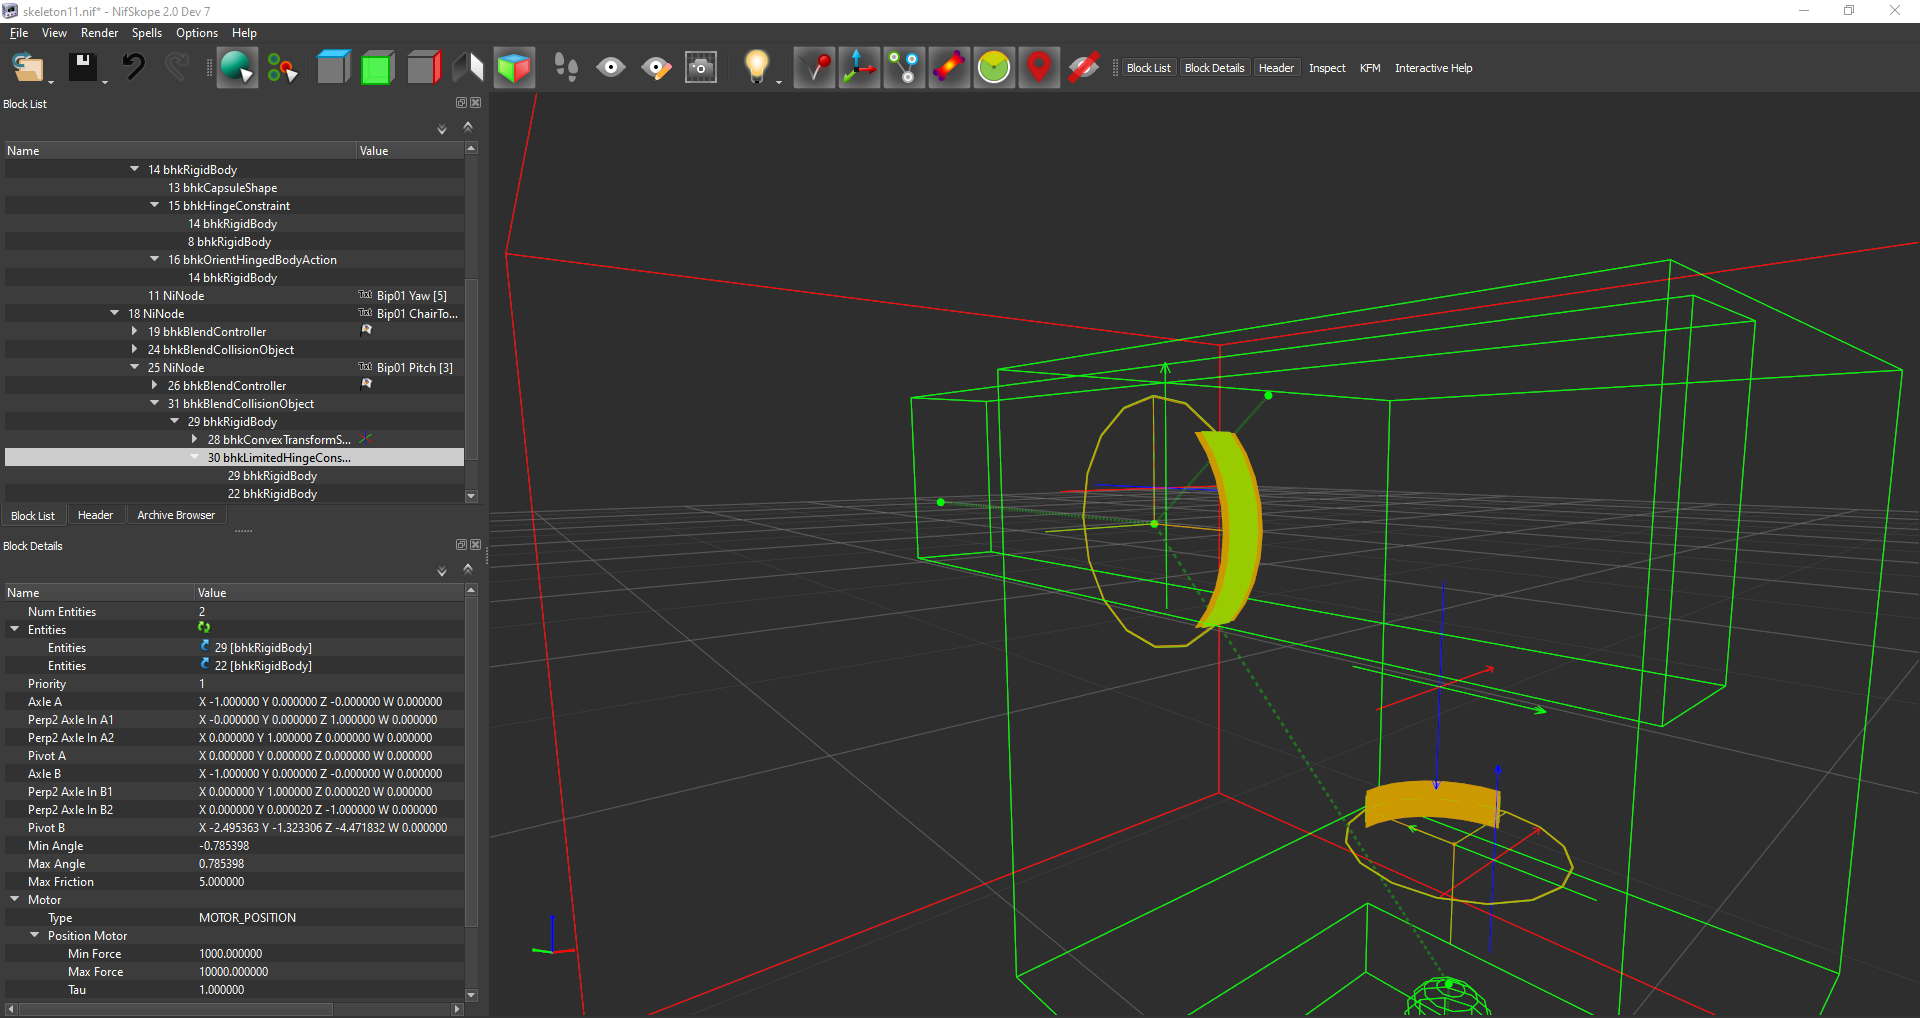This screenshot has width=1920, height=1018.
Task: Toggle Block Details dock in toolbar
Action: (x=1214, y=68)
